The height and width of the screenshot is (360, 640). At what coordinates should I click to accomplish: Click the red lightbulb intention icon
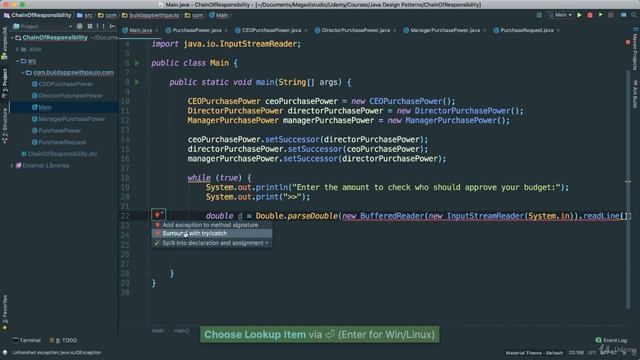pos(158,215)
